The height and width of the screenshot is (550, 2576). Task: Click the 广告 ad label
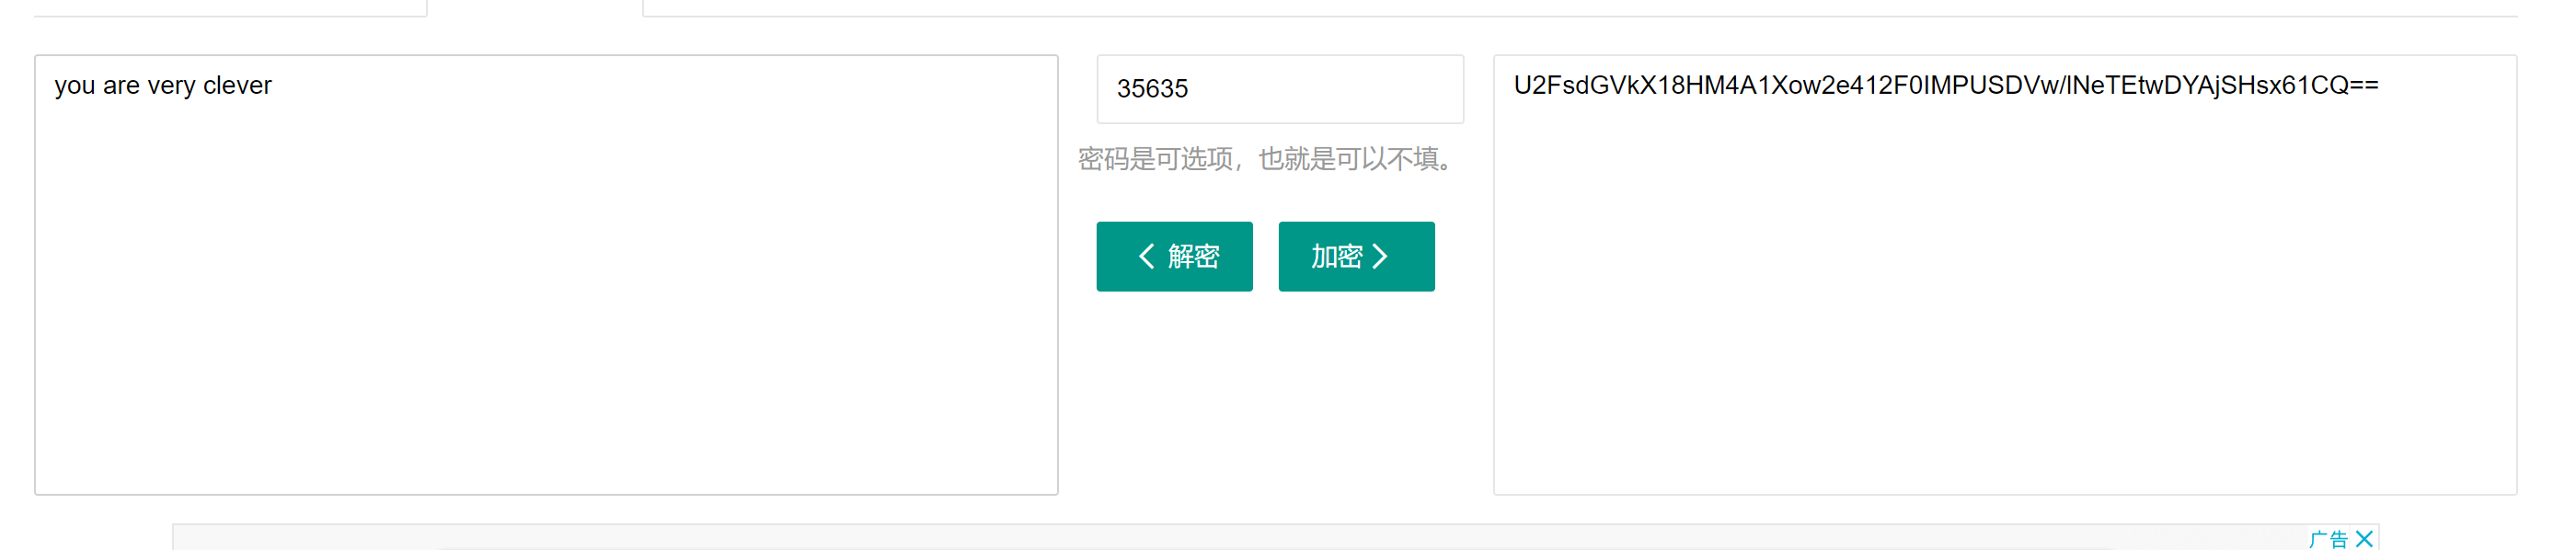point(2328,539)
